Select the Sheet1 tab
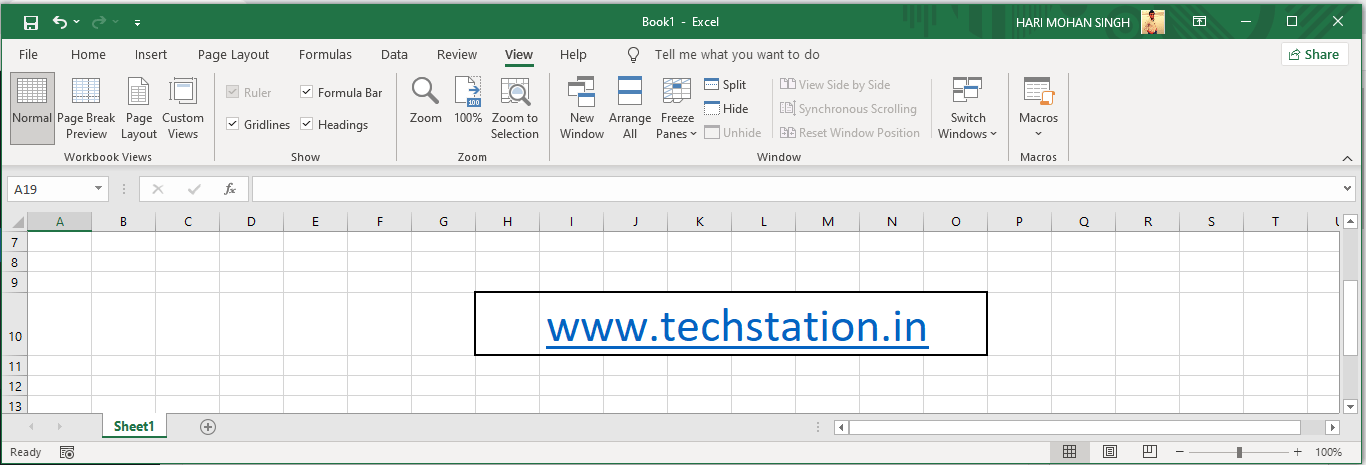 [x=134, y=427]
